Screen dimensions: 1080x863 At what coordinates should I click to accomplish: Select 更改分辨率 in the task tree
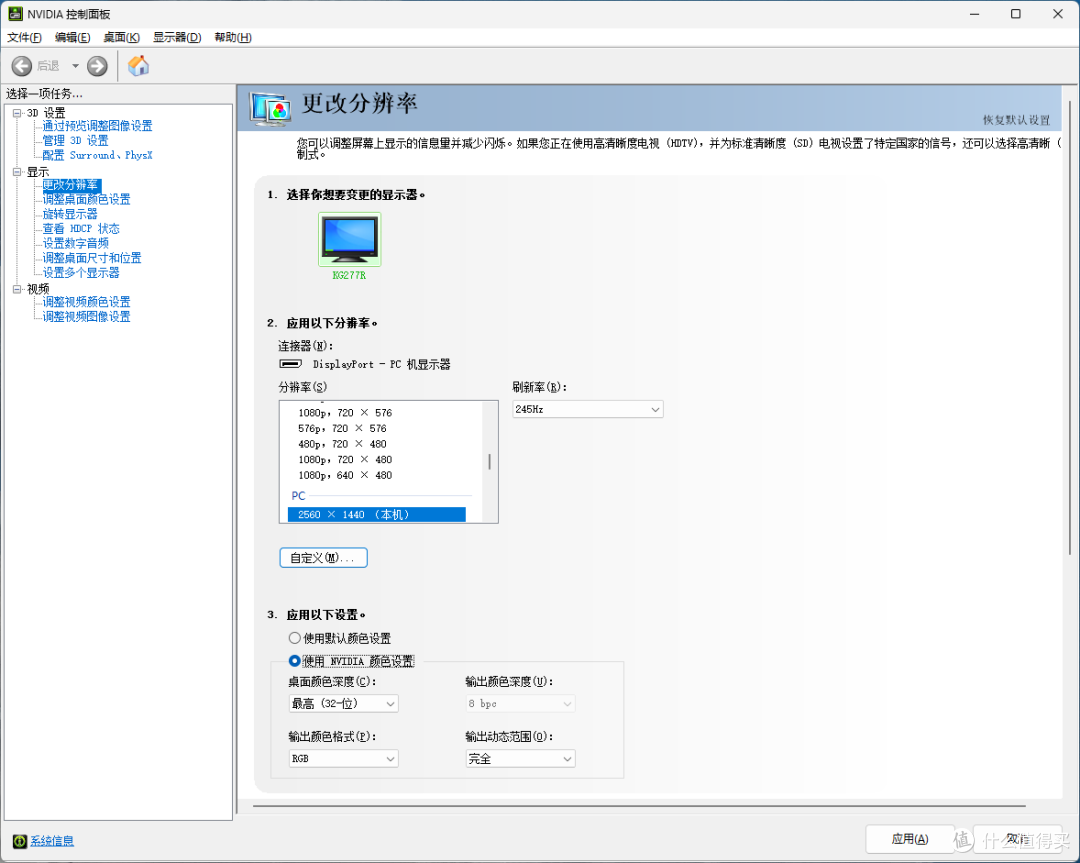click(x=72, y=185)
